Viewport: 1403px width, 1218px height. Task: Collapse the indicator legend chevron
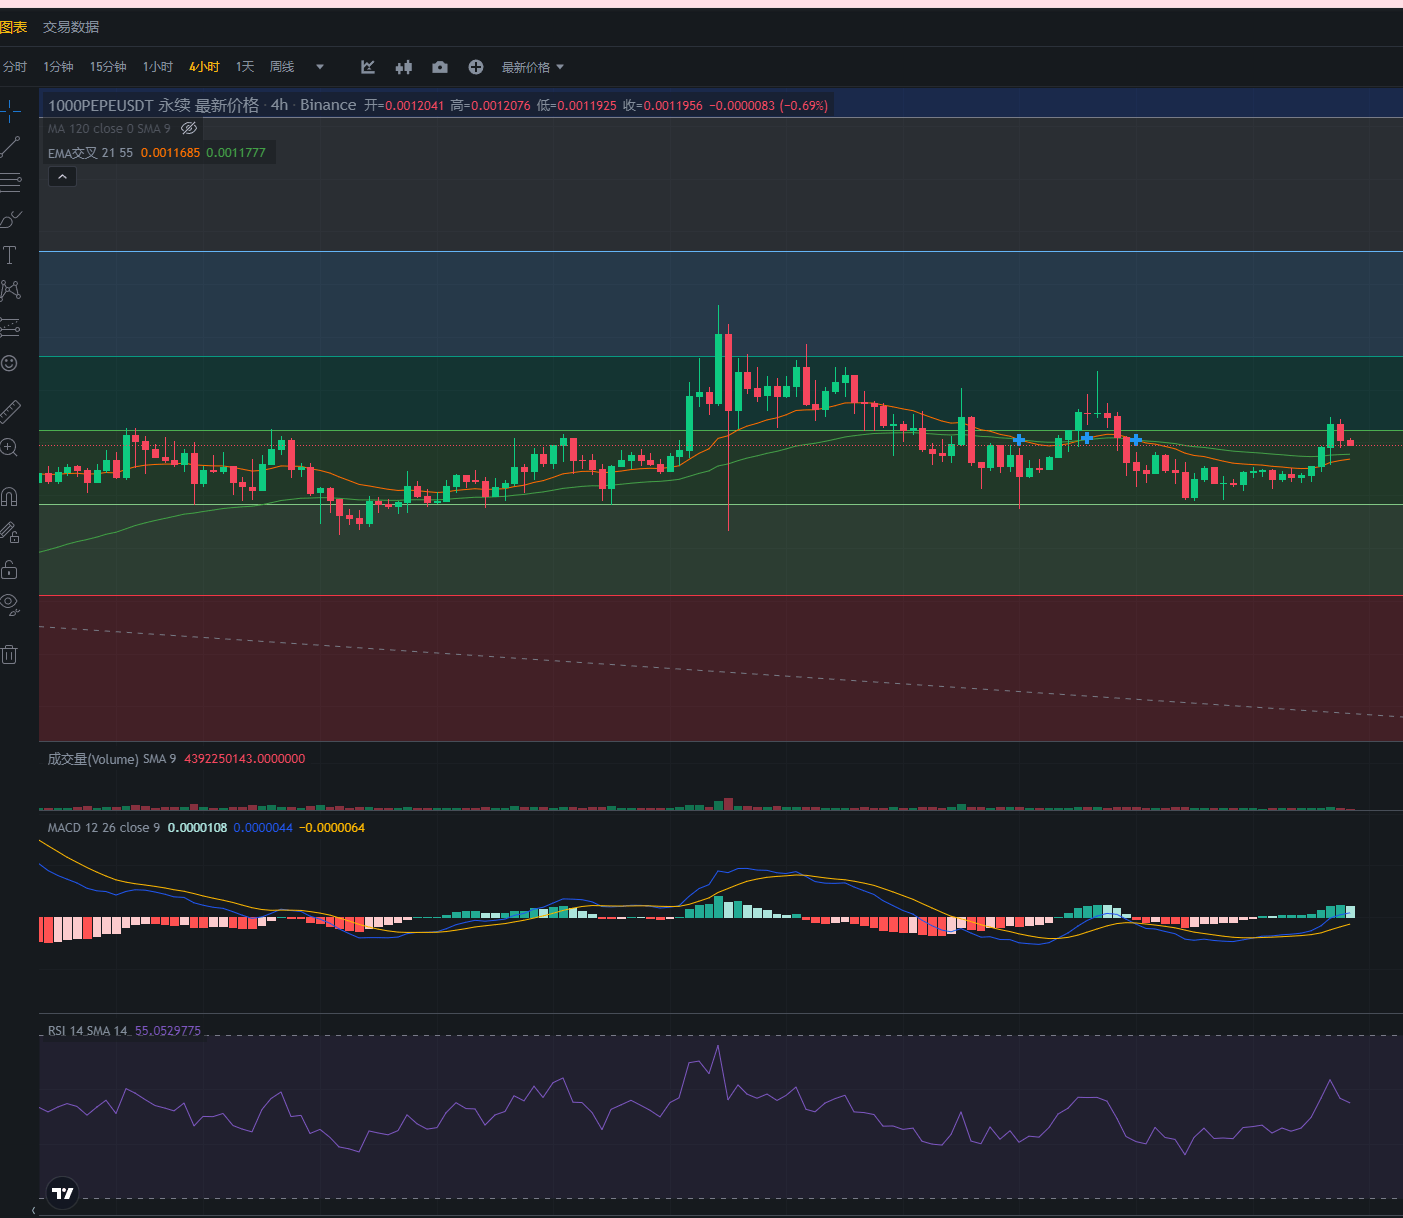pos(62,177)
